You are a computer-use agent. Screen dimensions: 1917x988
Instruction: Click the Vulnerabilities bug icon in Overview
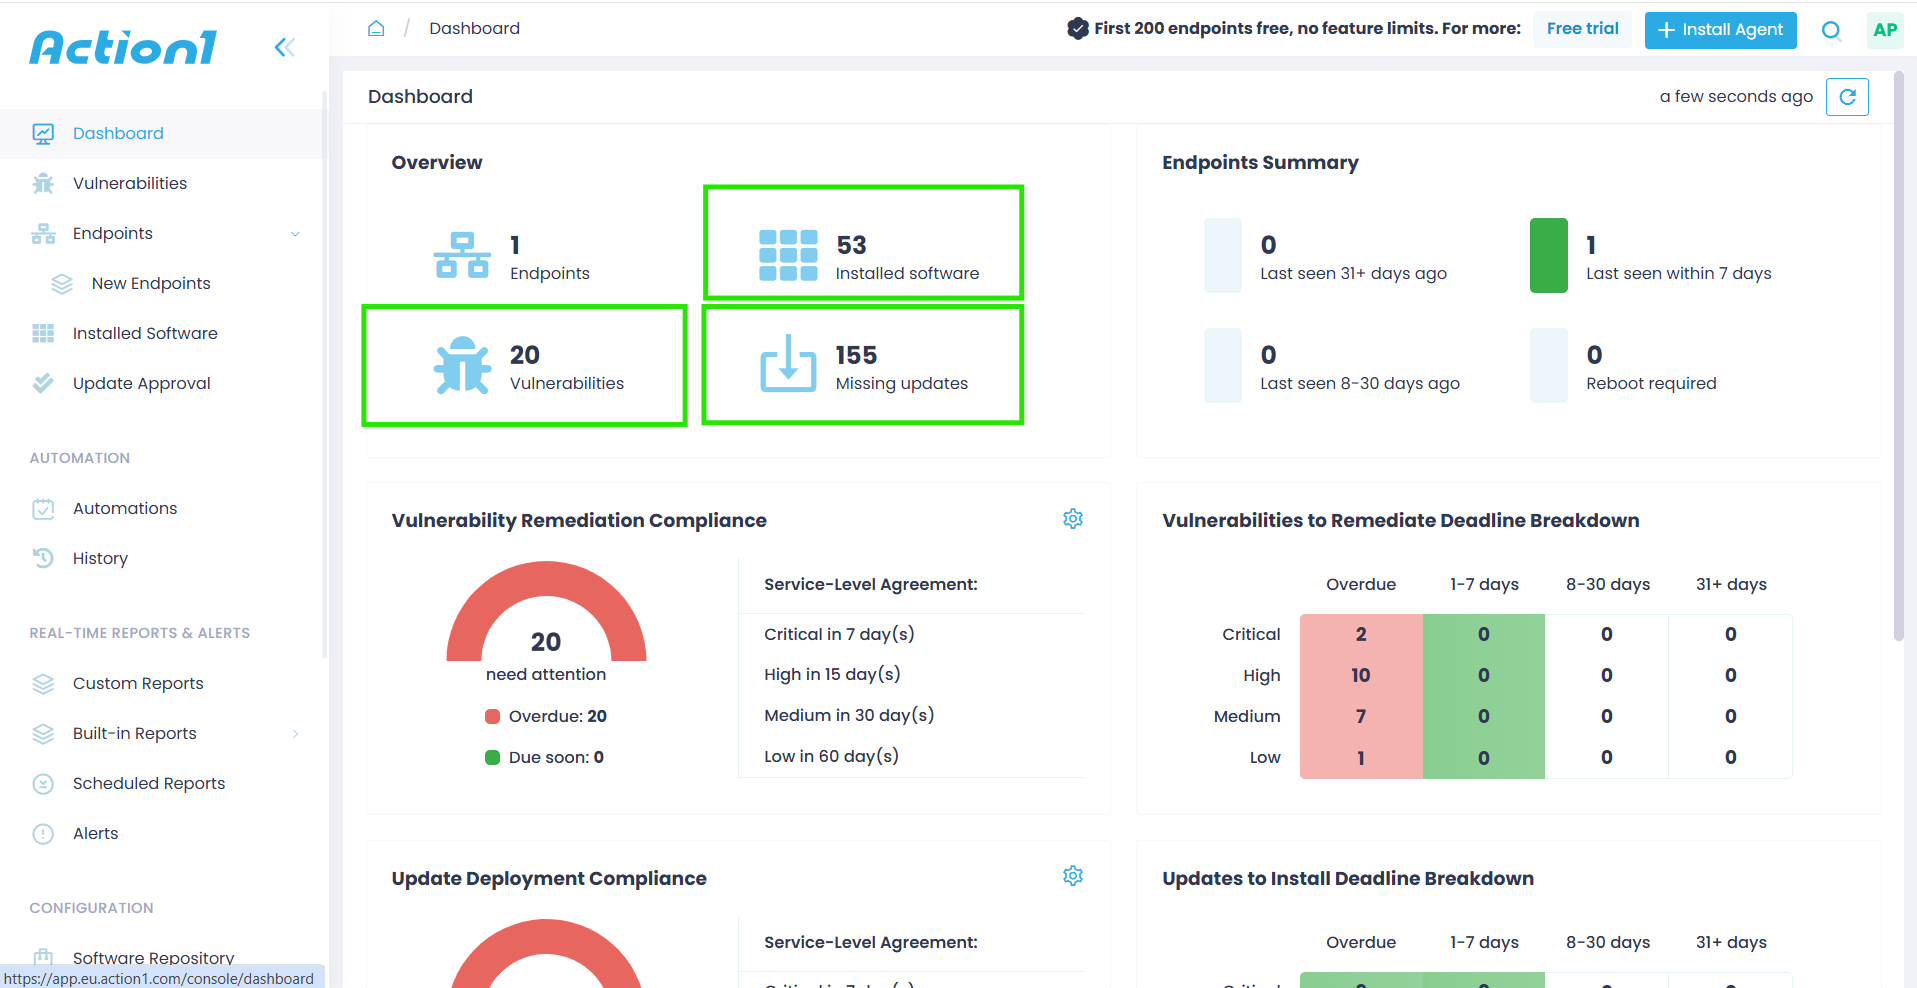point(462,365)
